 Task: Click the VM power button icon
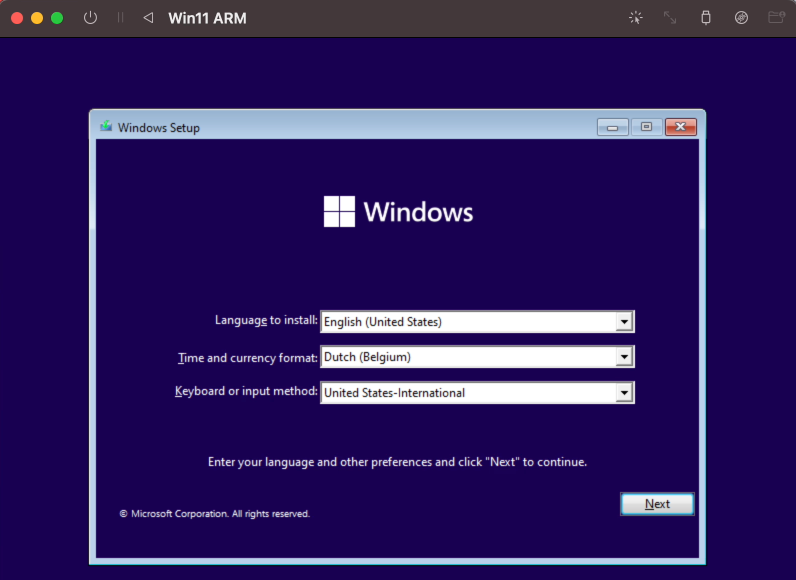[x=90, y=18]
